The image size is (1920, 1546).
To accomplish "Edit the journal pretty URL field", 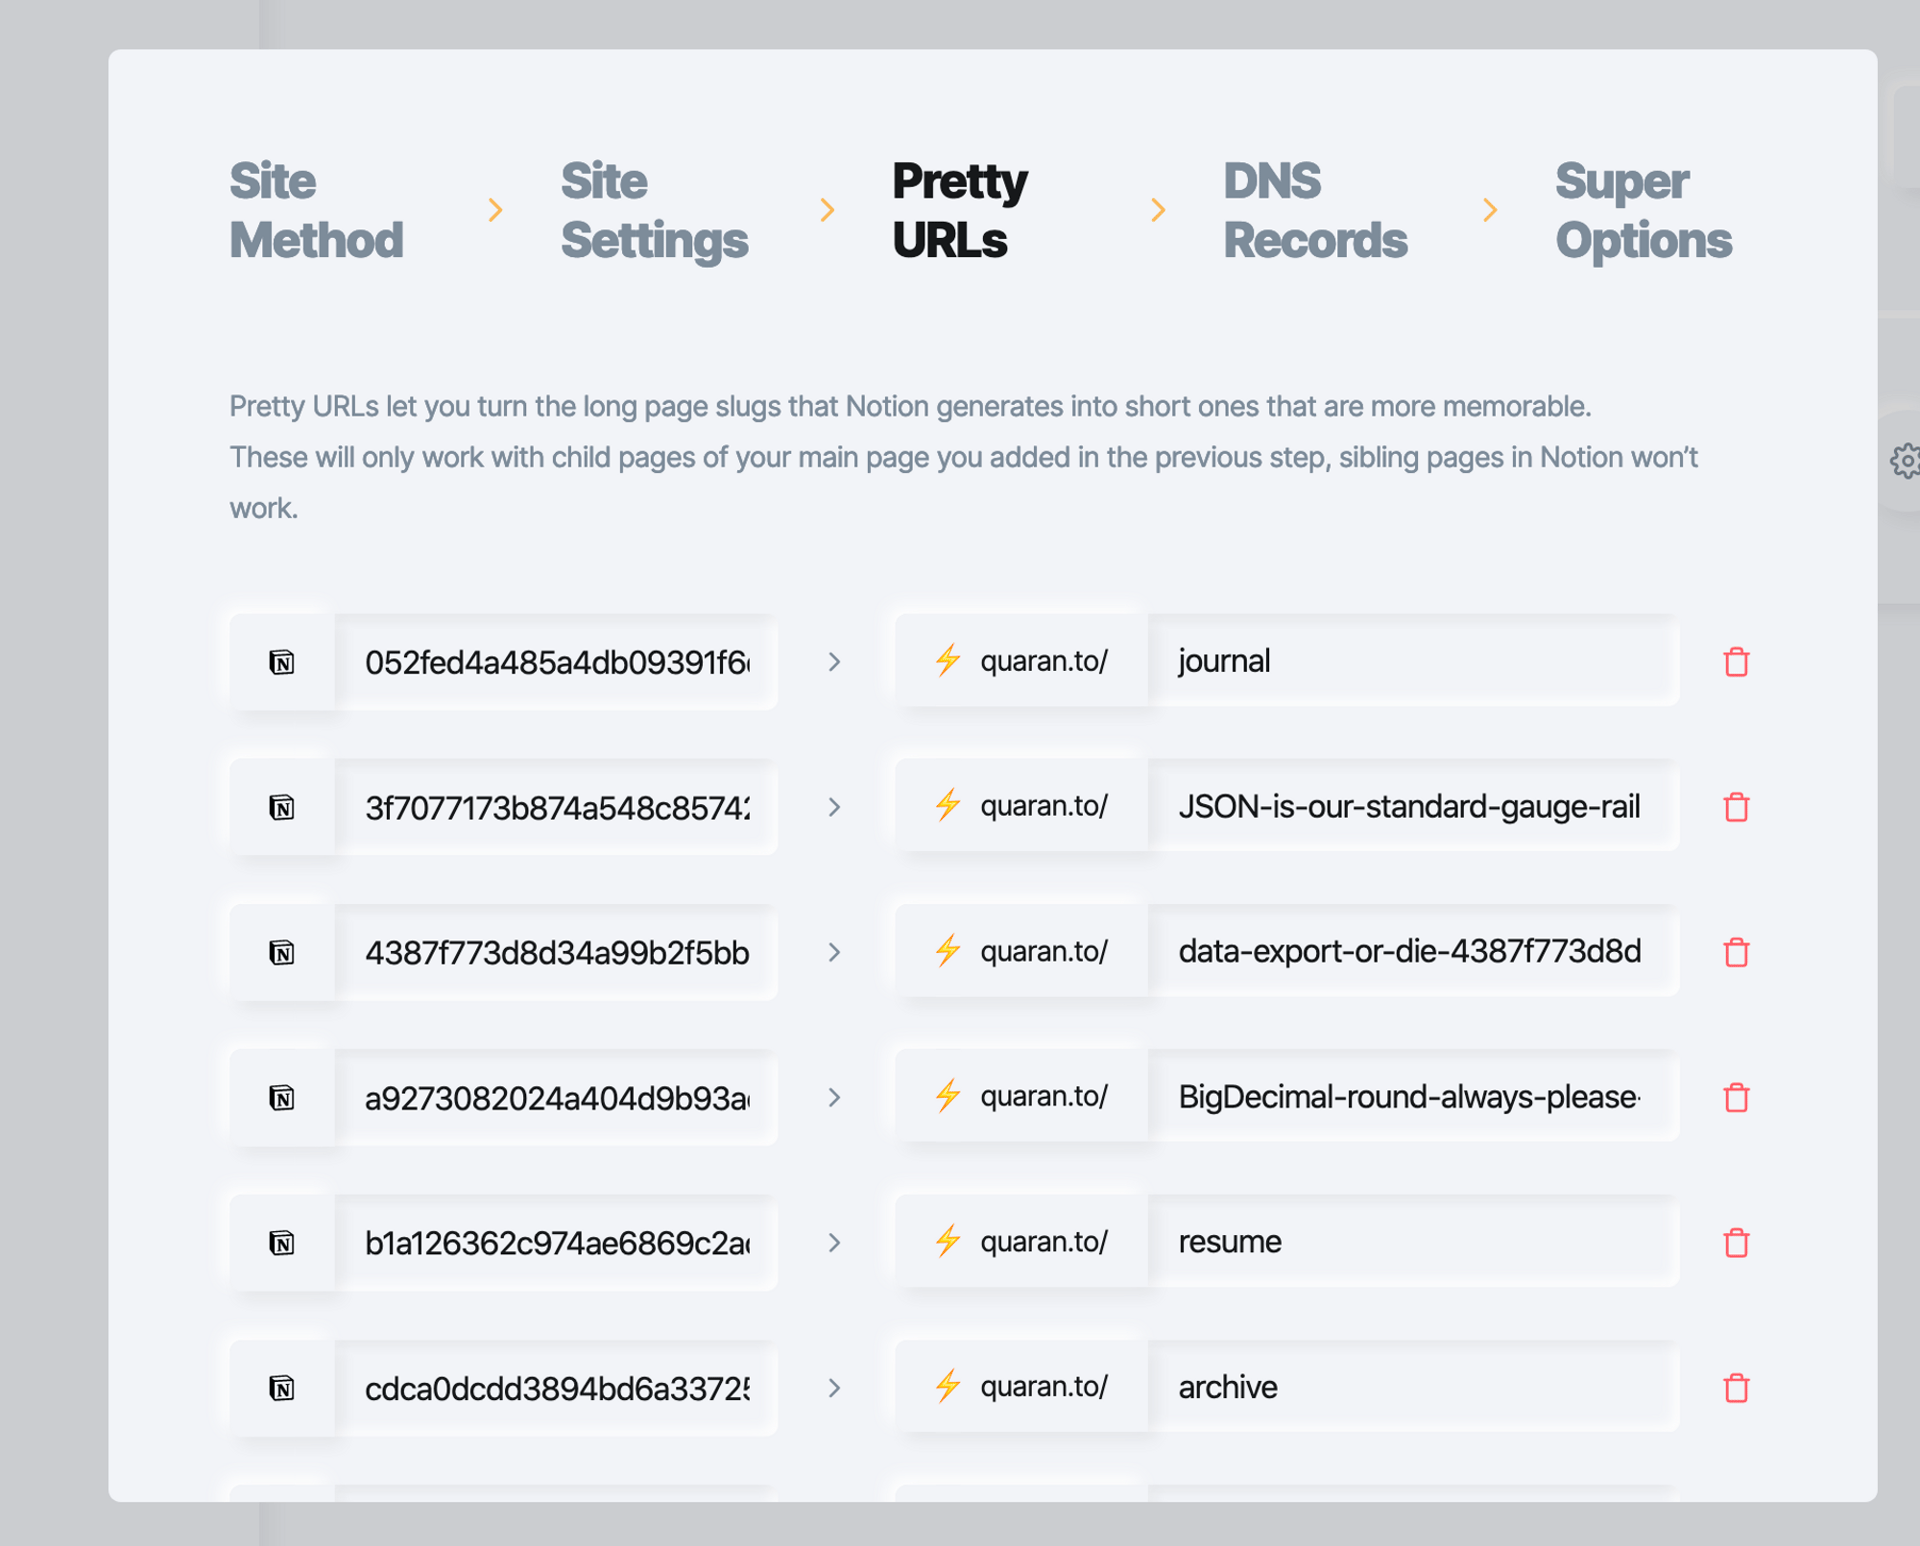I will tap(1413, 660).
